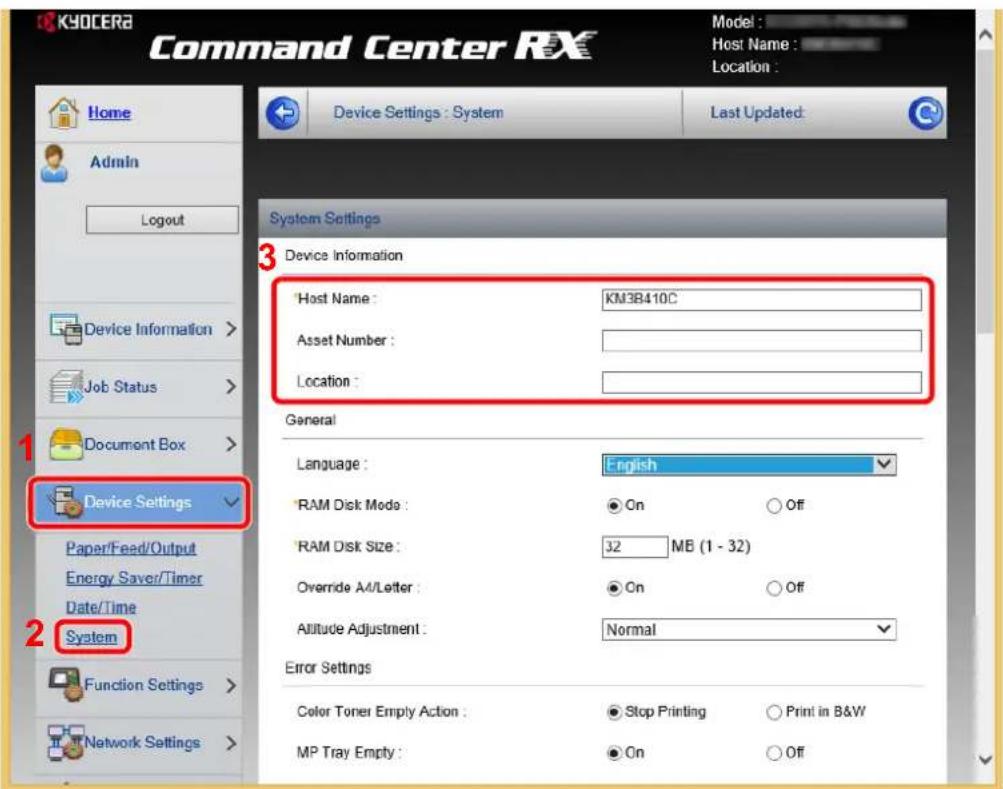Click the Document Box icon in sidebar
Image resolution: width=1003 pixels, height=789 pixels.
[x=66, y=444]
